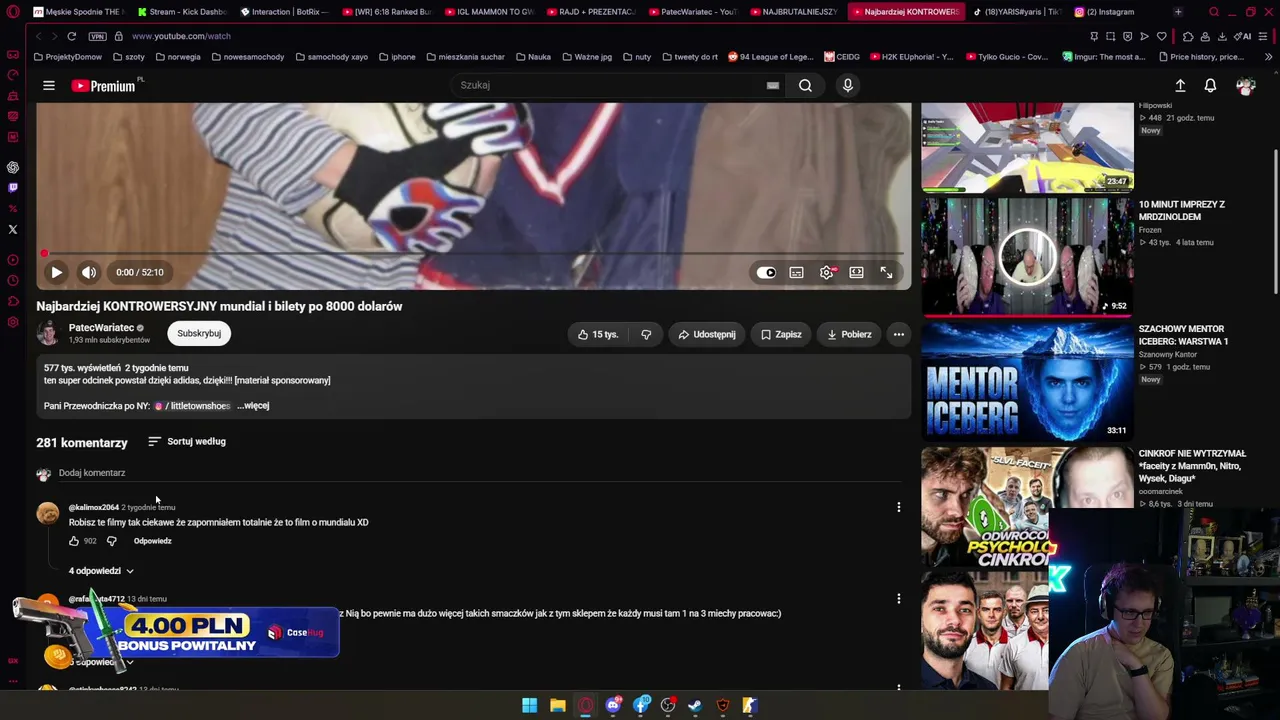Open X (Twitter) from the Opera sidebar
Image resolution: width=1280 pixels, height=720 pixels.
pyautogui.click(x=13, y=229)
